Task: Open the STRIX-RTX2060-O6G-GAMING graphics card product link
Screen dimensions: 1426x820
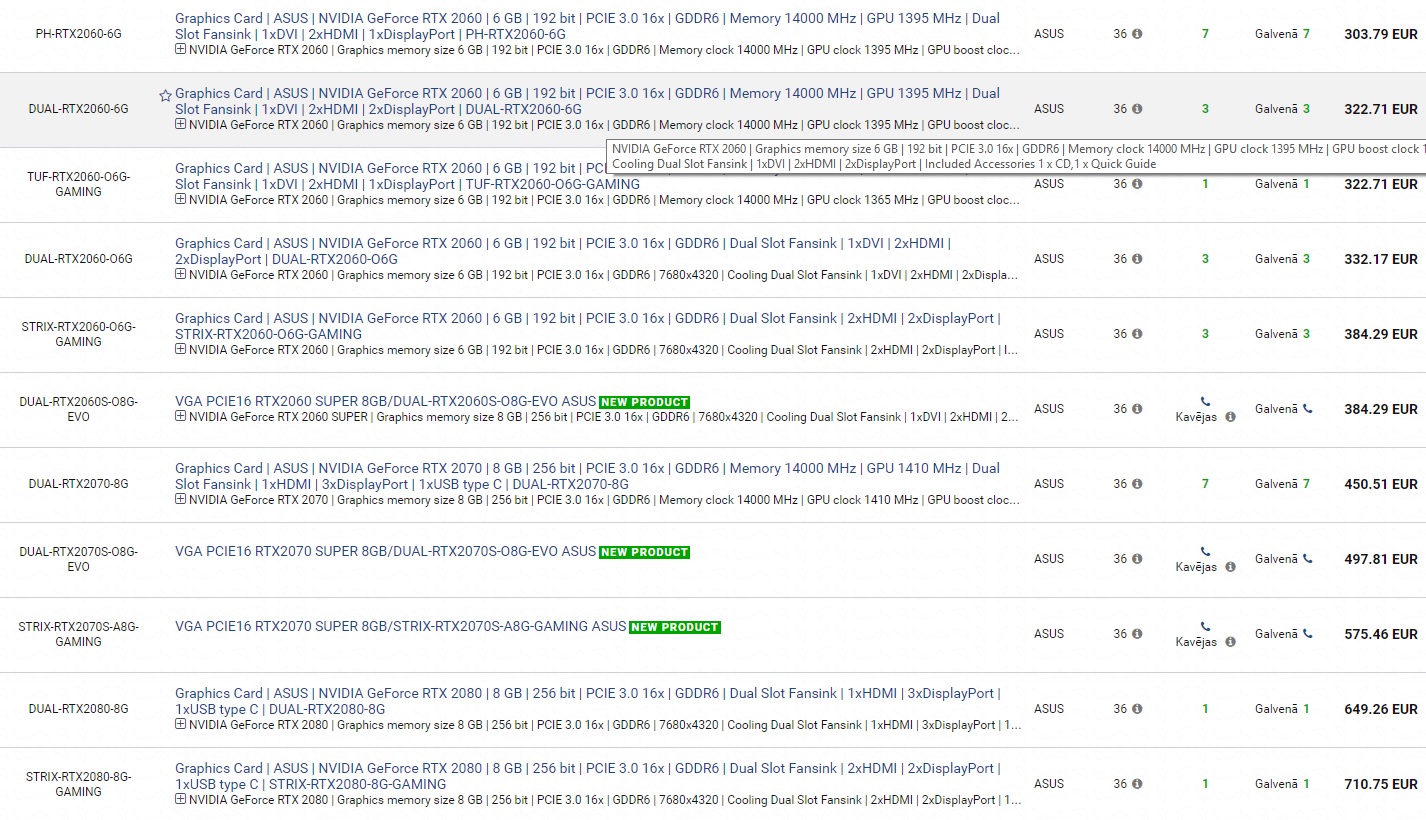Action: tap(587, 326)
